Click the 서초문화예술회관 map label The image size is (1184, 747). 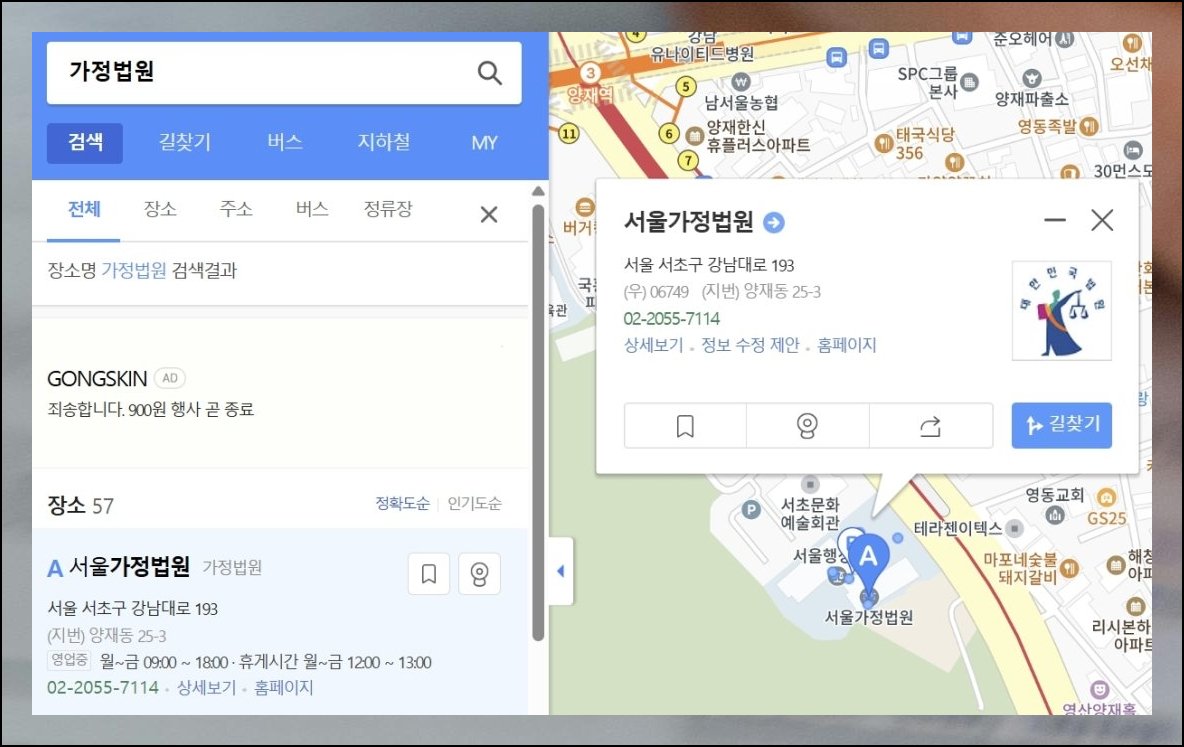[x=809, y=513]
